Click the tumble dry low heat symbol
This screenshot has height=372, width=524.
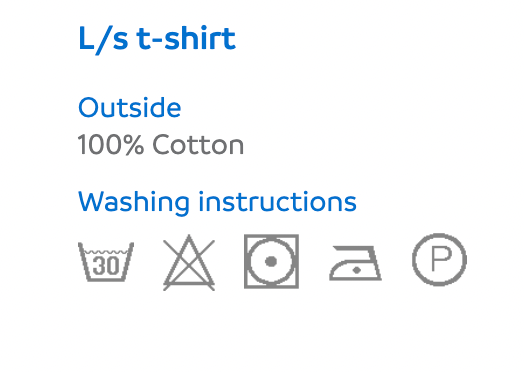click(x=271, y=261)
